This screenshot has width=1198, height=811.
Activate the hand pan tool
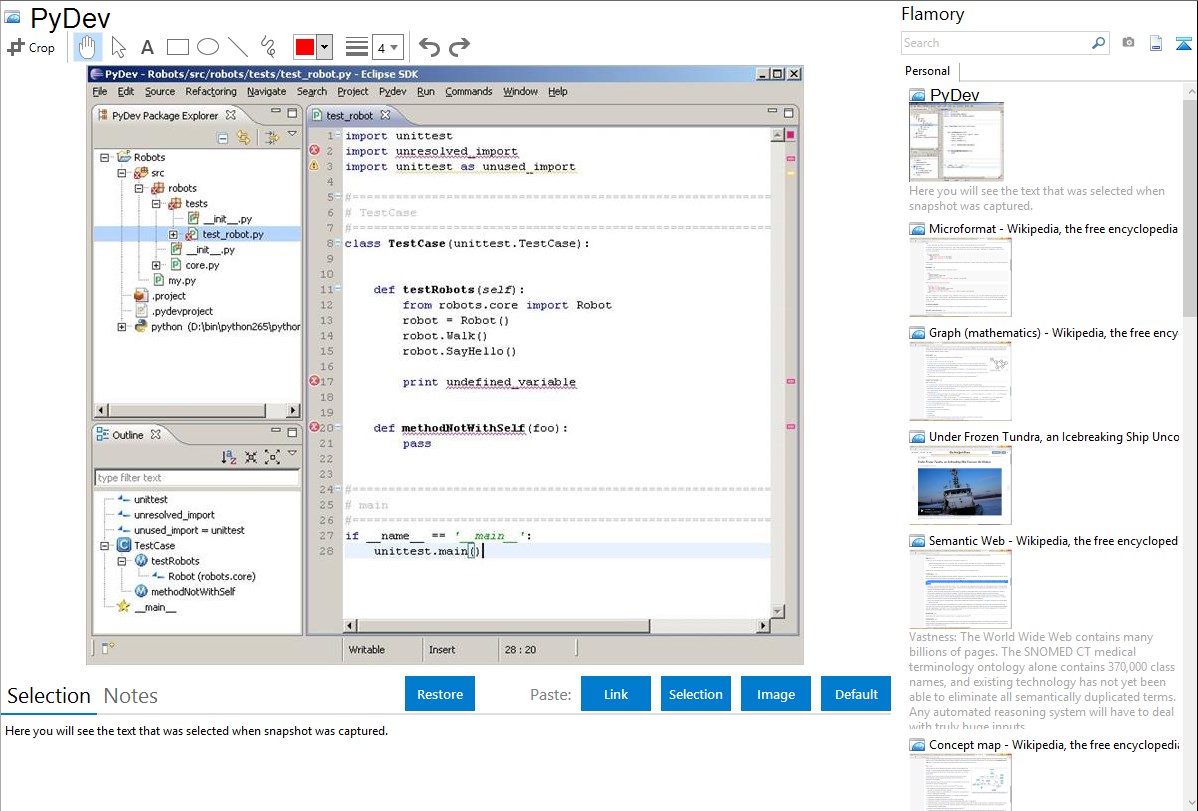click(87, 47)
